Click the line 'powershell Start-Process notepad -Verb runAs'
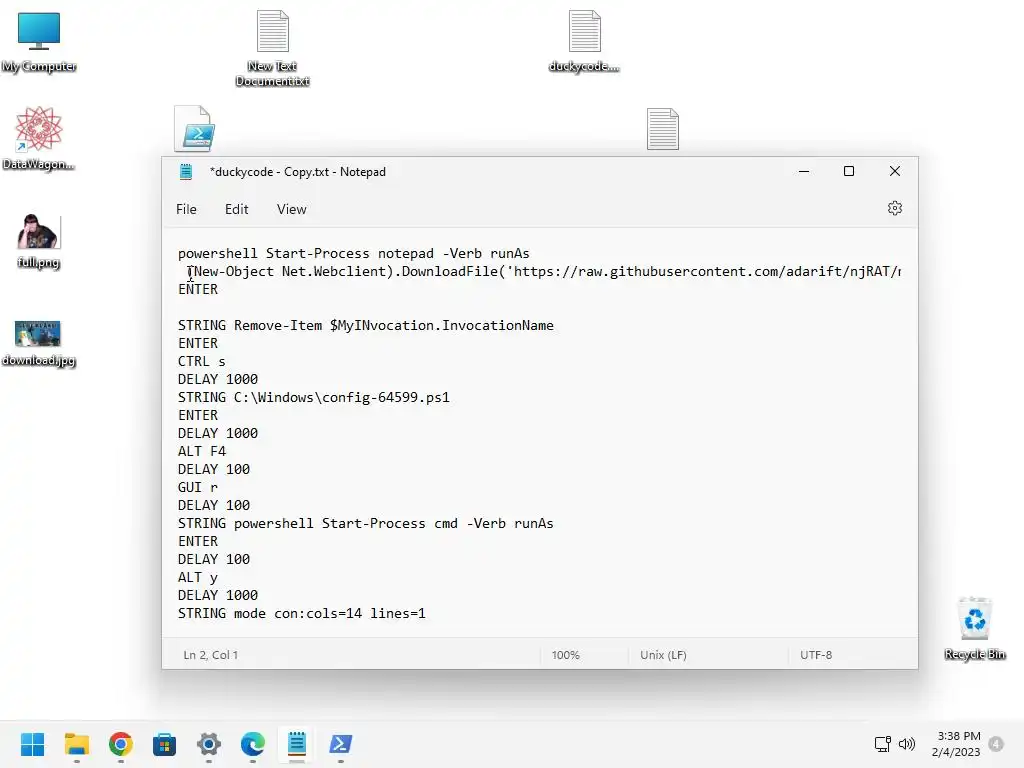 point(353,253)
